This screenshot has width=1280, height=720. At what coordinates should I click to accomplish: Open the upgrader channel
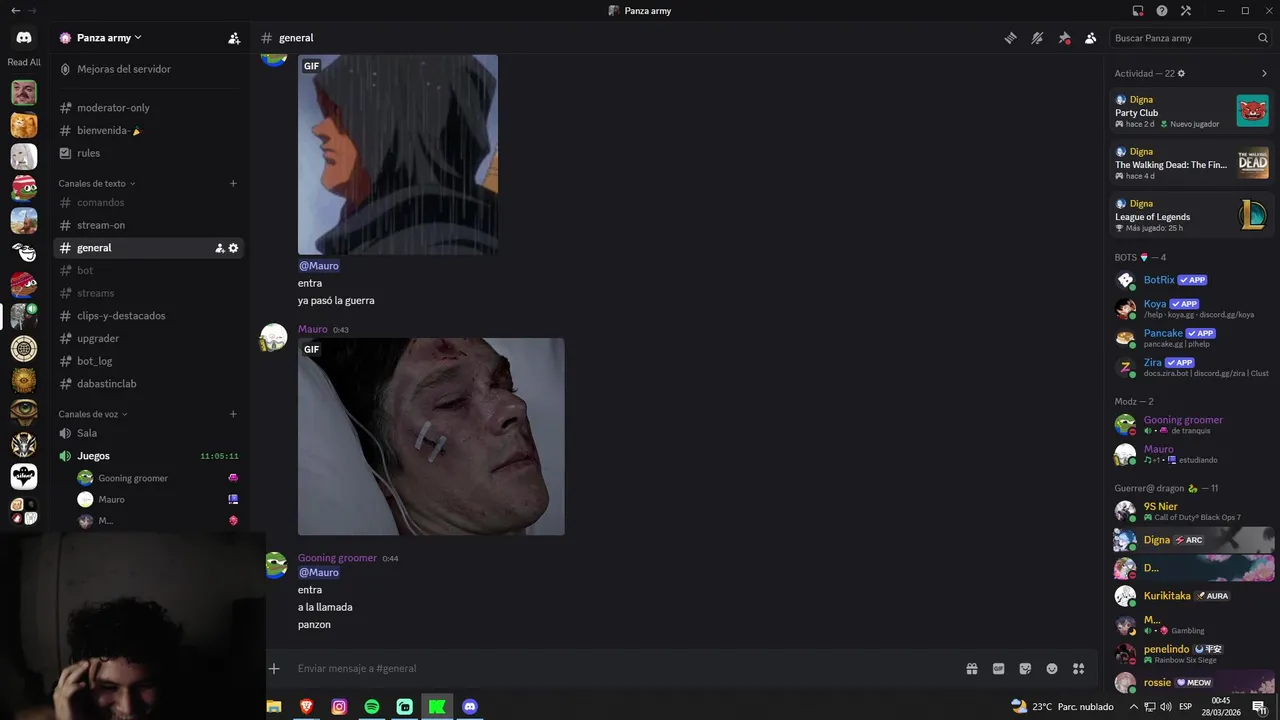tap(150, 339)
